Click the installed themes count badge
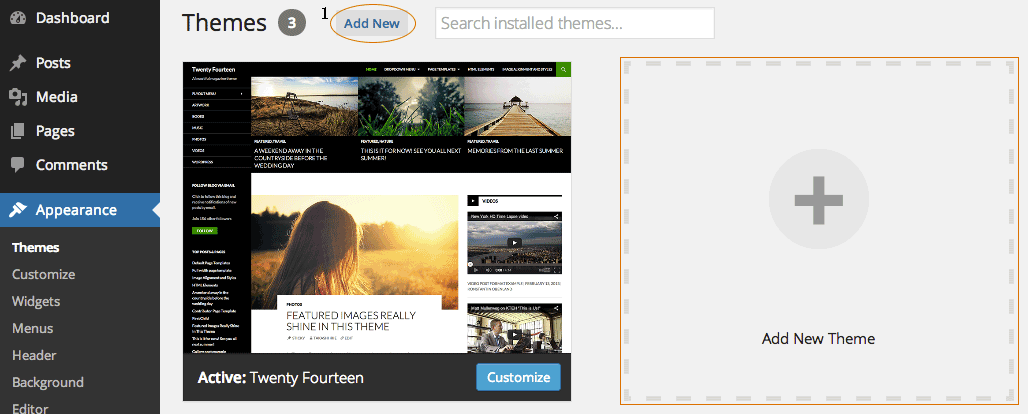 click(292, 23)
